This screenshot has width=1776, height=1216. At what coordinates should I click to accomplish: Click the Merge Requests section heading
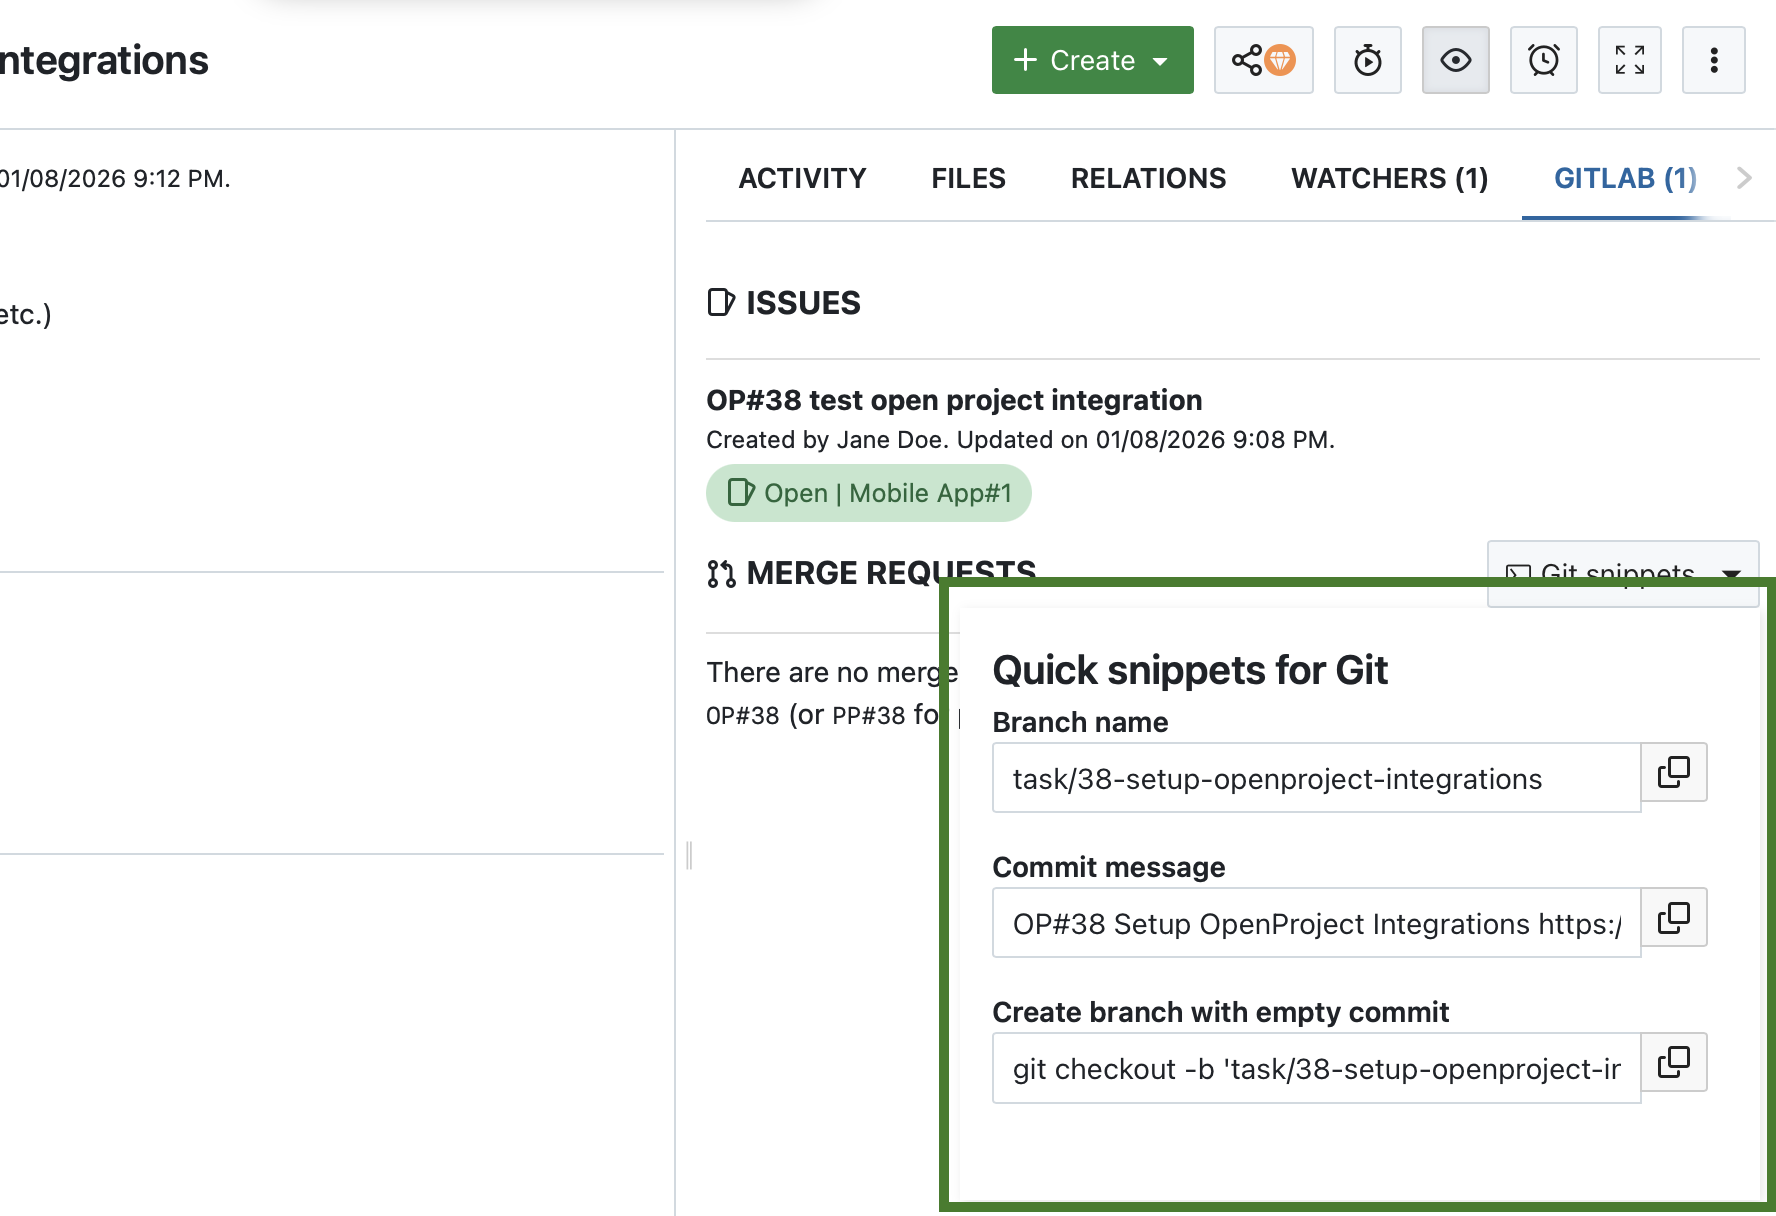click(872, 573)
